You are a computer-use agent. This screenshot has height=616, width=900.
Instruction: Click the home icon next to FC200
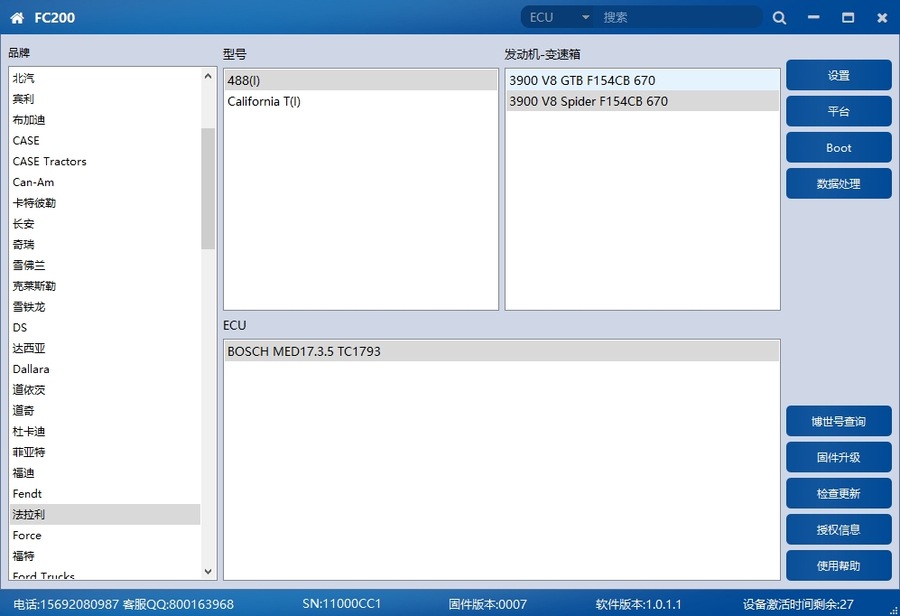(17, 18)
